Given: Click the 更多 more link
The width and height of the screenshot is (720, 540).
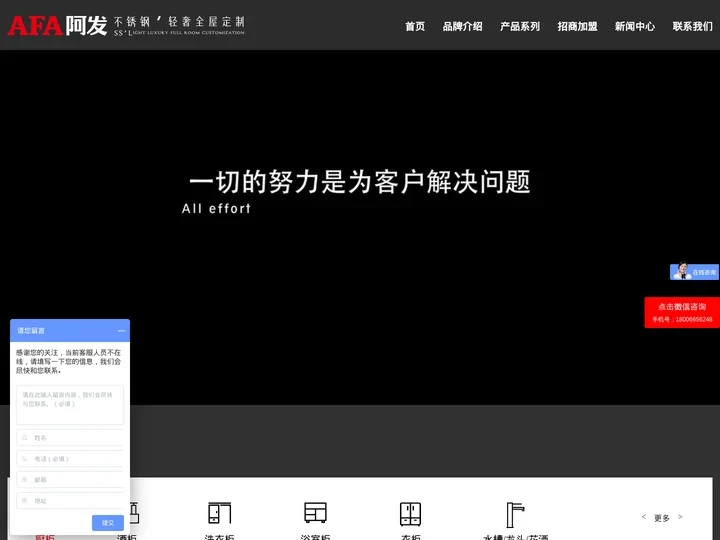Looking at the screenshot, I should tap(662, 518).
